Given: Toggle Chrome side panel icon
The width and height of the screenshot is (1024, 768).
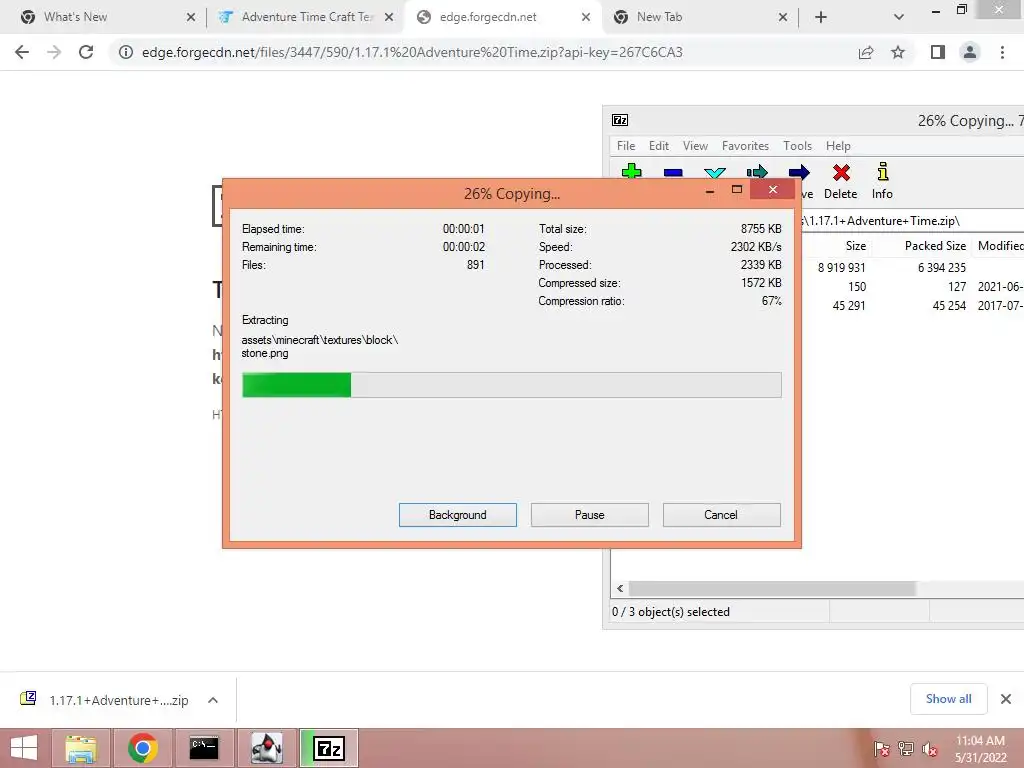Looking at the screenshot, I should 938,52.
